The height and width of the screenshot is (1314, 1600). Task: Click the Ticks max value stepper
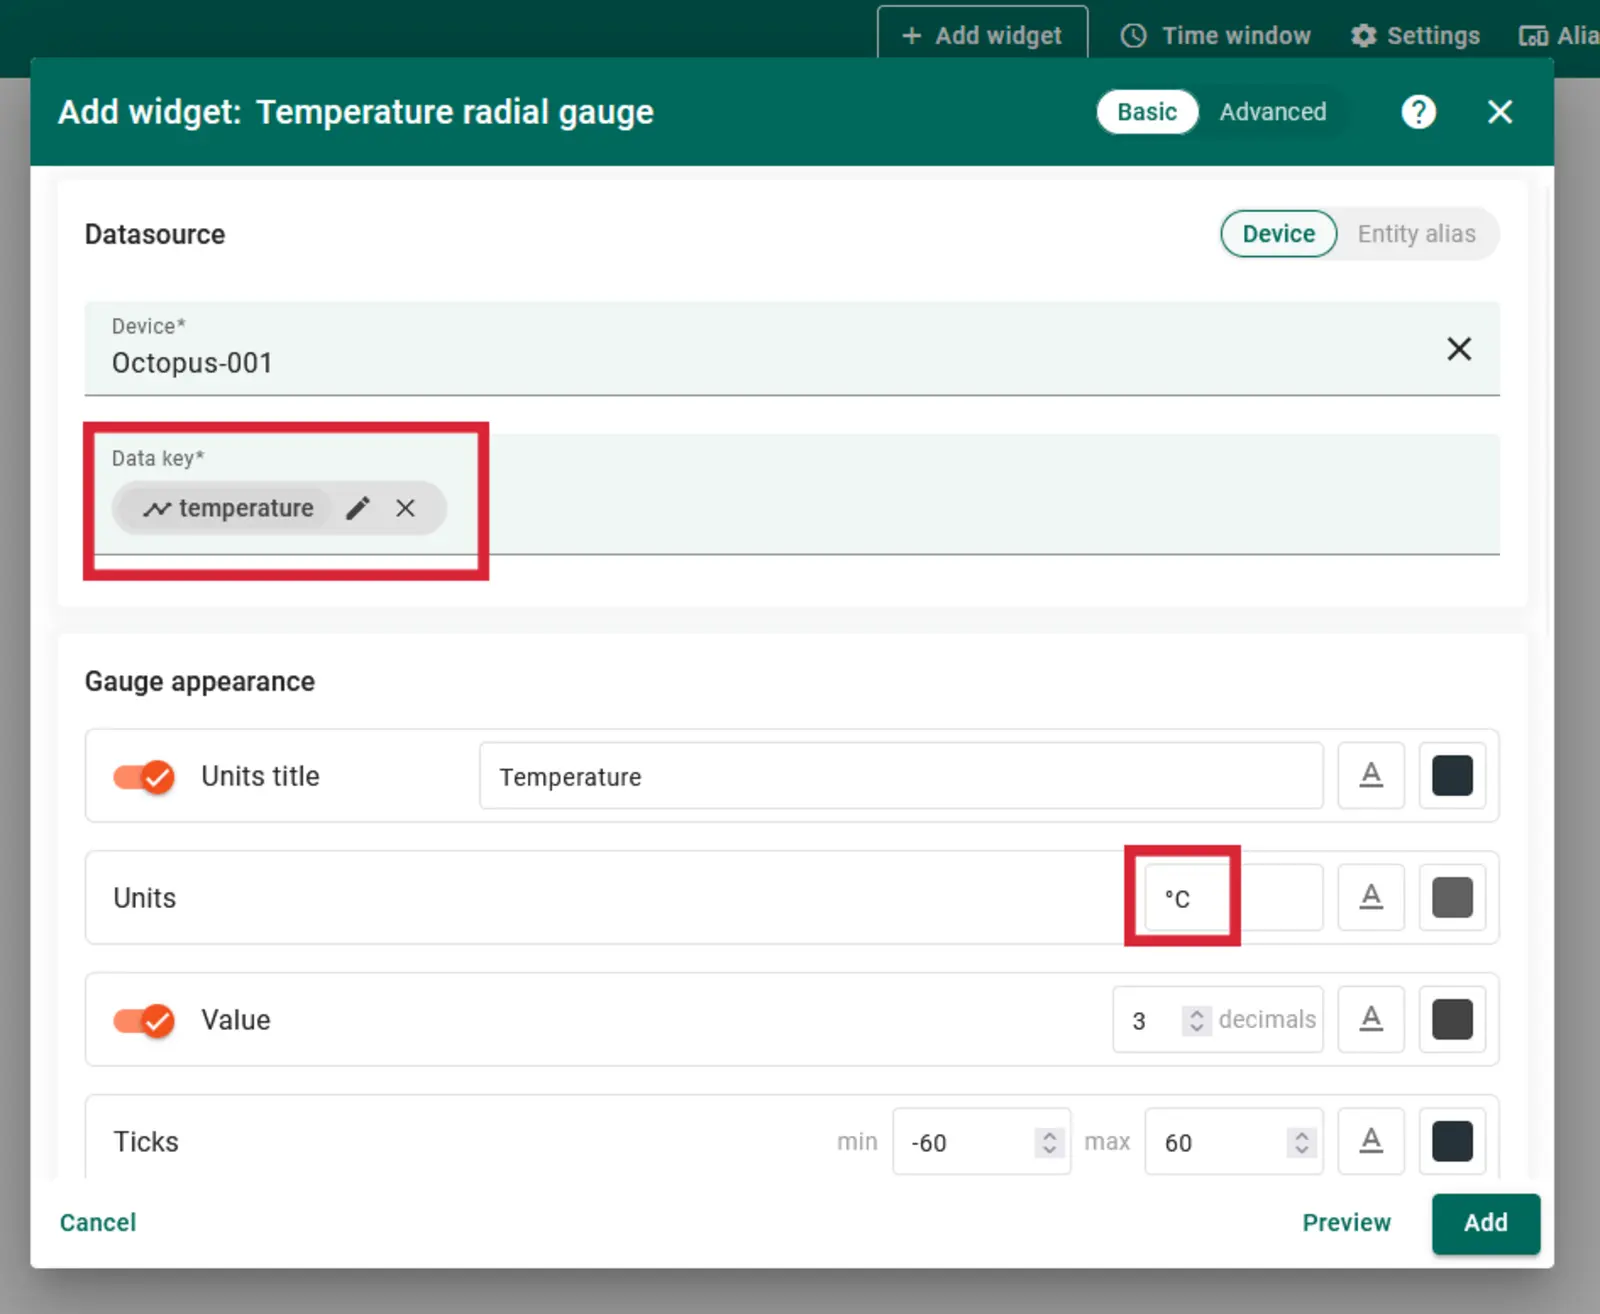point(1301,1142)
